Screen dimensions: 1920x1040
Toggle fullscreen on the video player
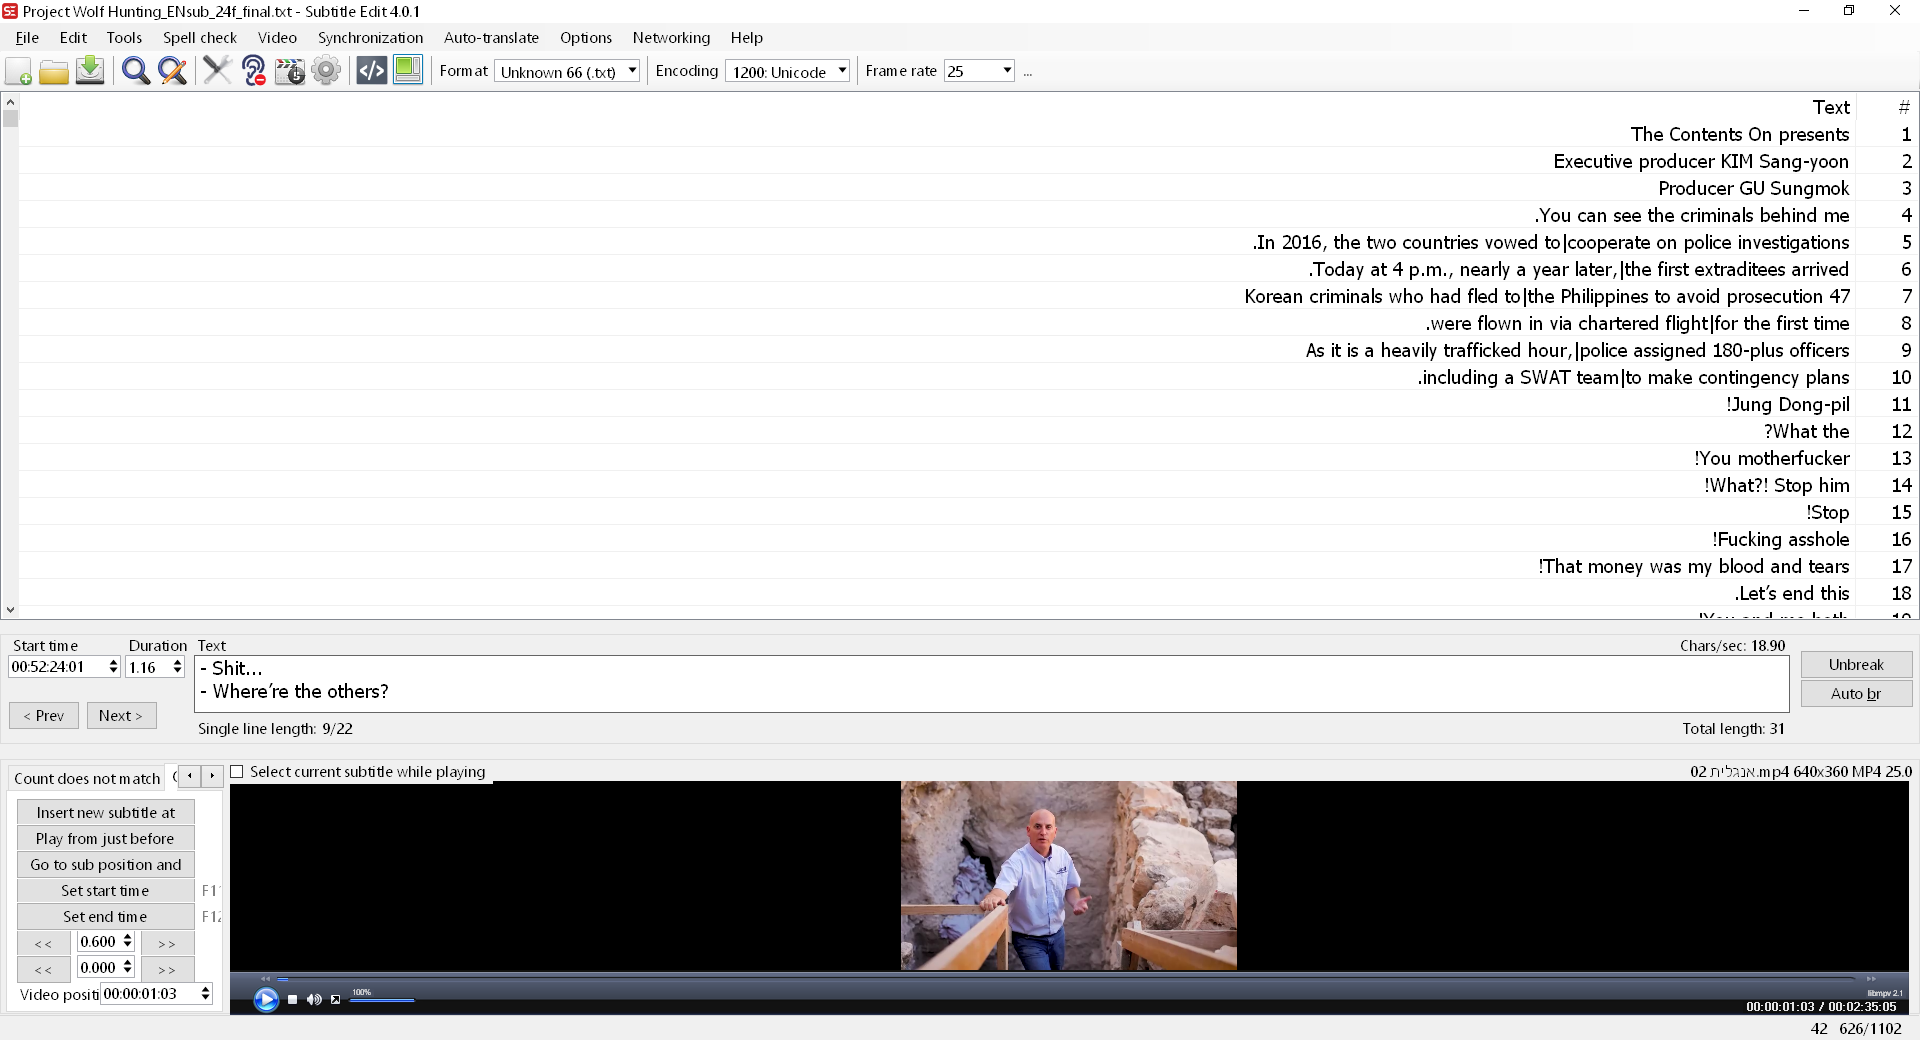pos(336,999)
